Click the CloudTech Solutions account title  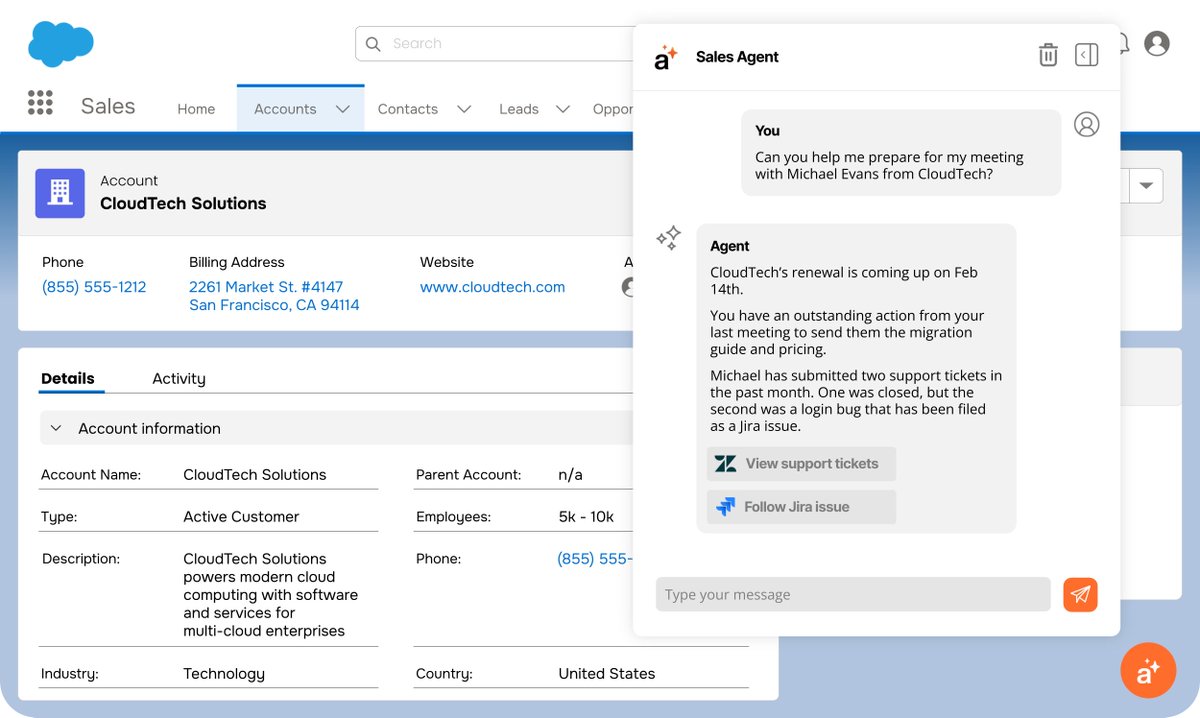[183, 203]
